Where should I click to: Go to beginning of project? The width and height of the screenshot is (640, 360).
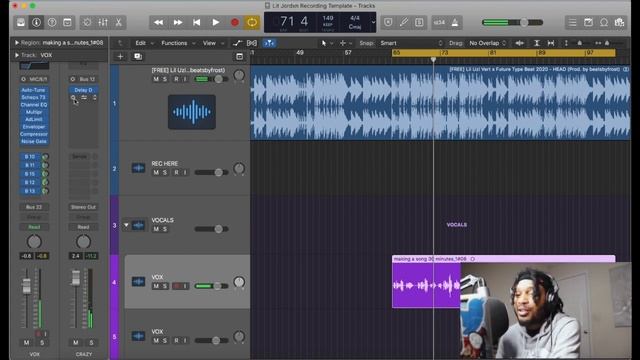click(x=196, y=22)
